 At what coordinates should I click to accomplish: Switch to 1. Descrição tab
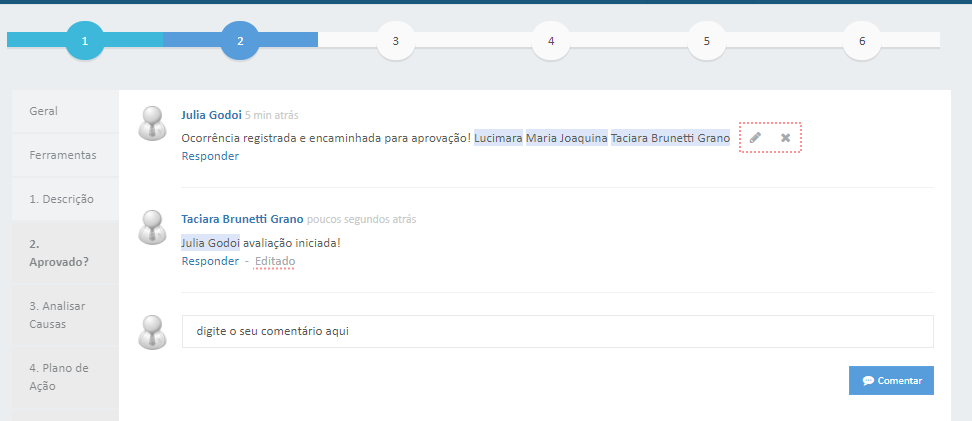pos(66,200)
